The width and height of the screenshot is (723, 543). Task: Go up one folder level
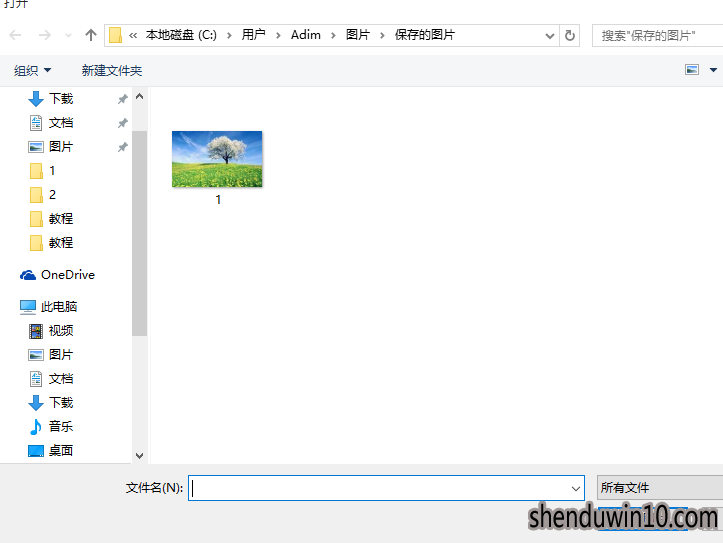click(x=91, y=35)
